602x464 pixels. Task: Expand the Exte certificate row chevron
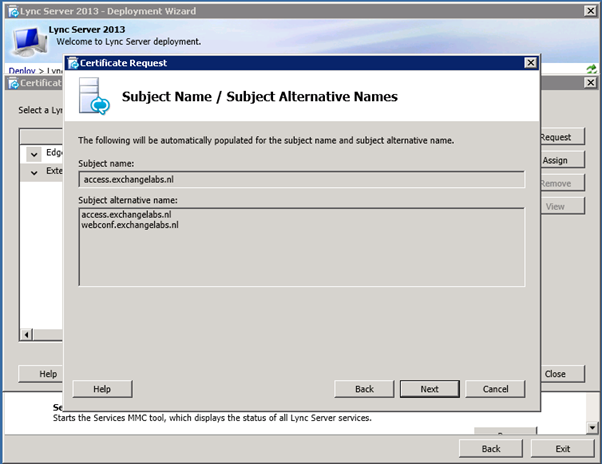point(34,171)
